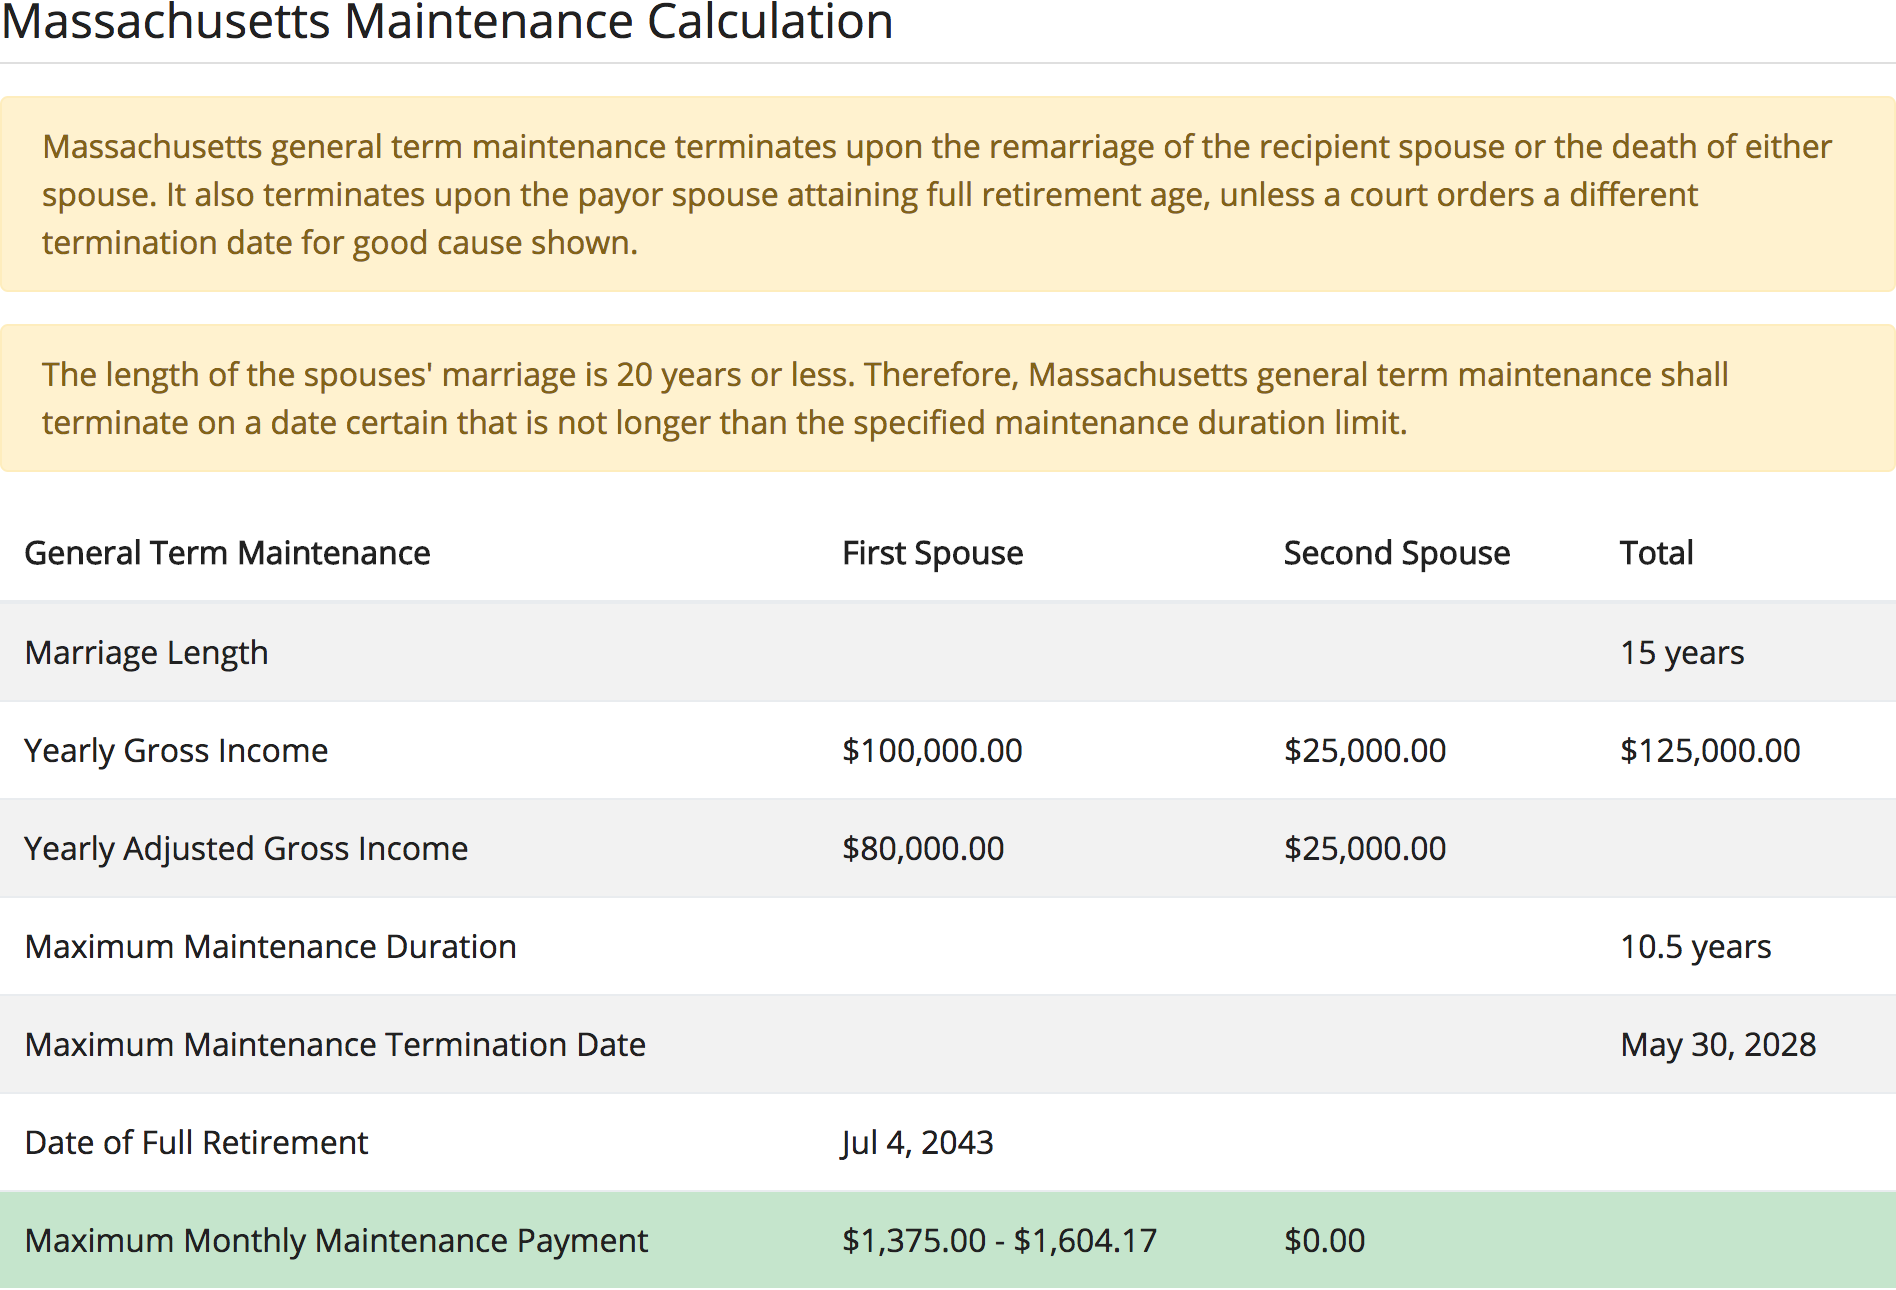Click the Total column header
This screenshot has width=1896, height=1290.
1656,553
